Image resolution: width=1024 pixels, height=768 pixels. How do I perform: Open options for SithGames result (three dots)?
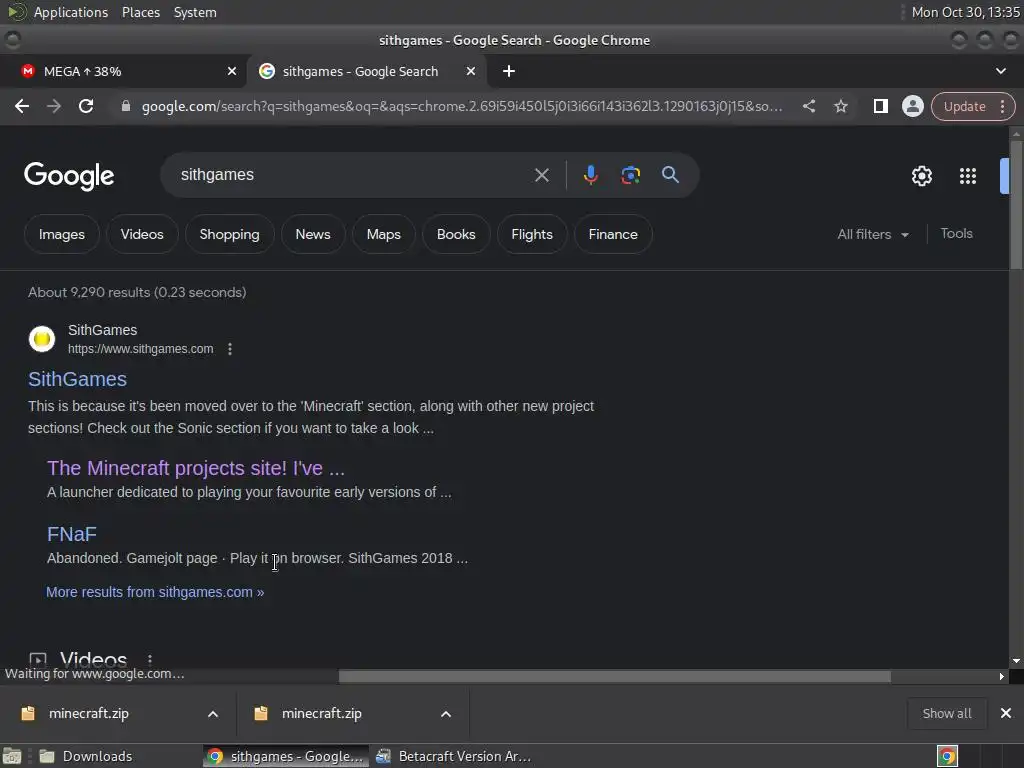click(x=230, y=349)
